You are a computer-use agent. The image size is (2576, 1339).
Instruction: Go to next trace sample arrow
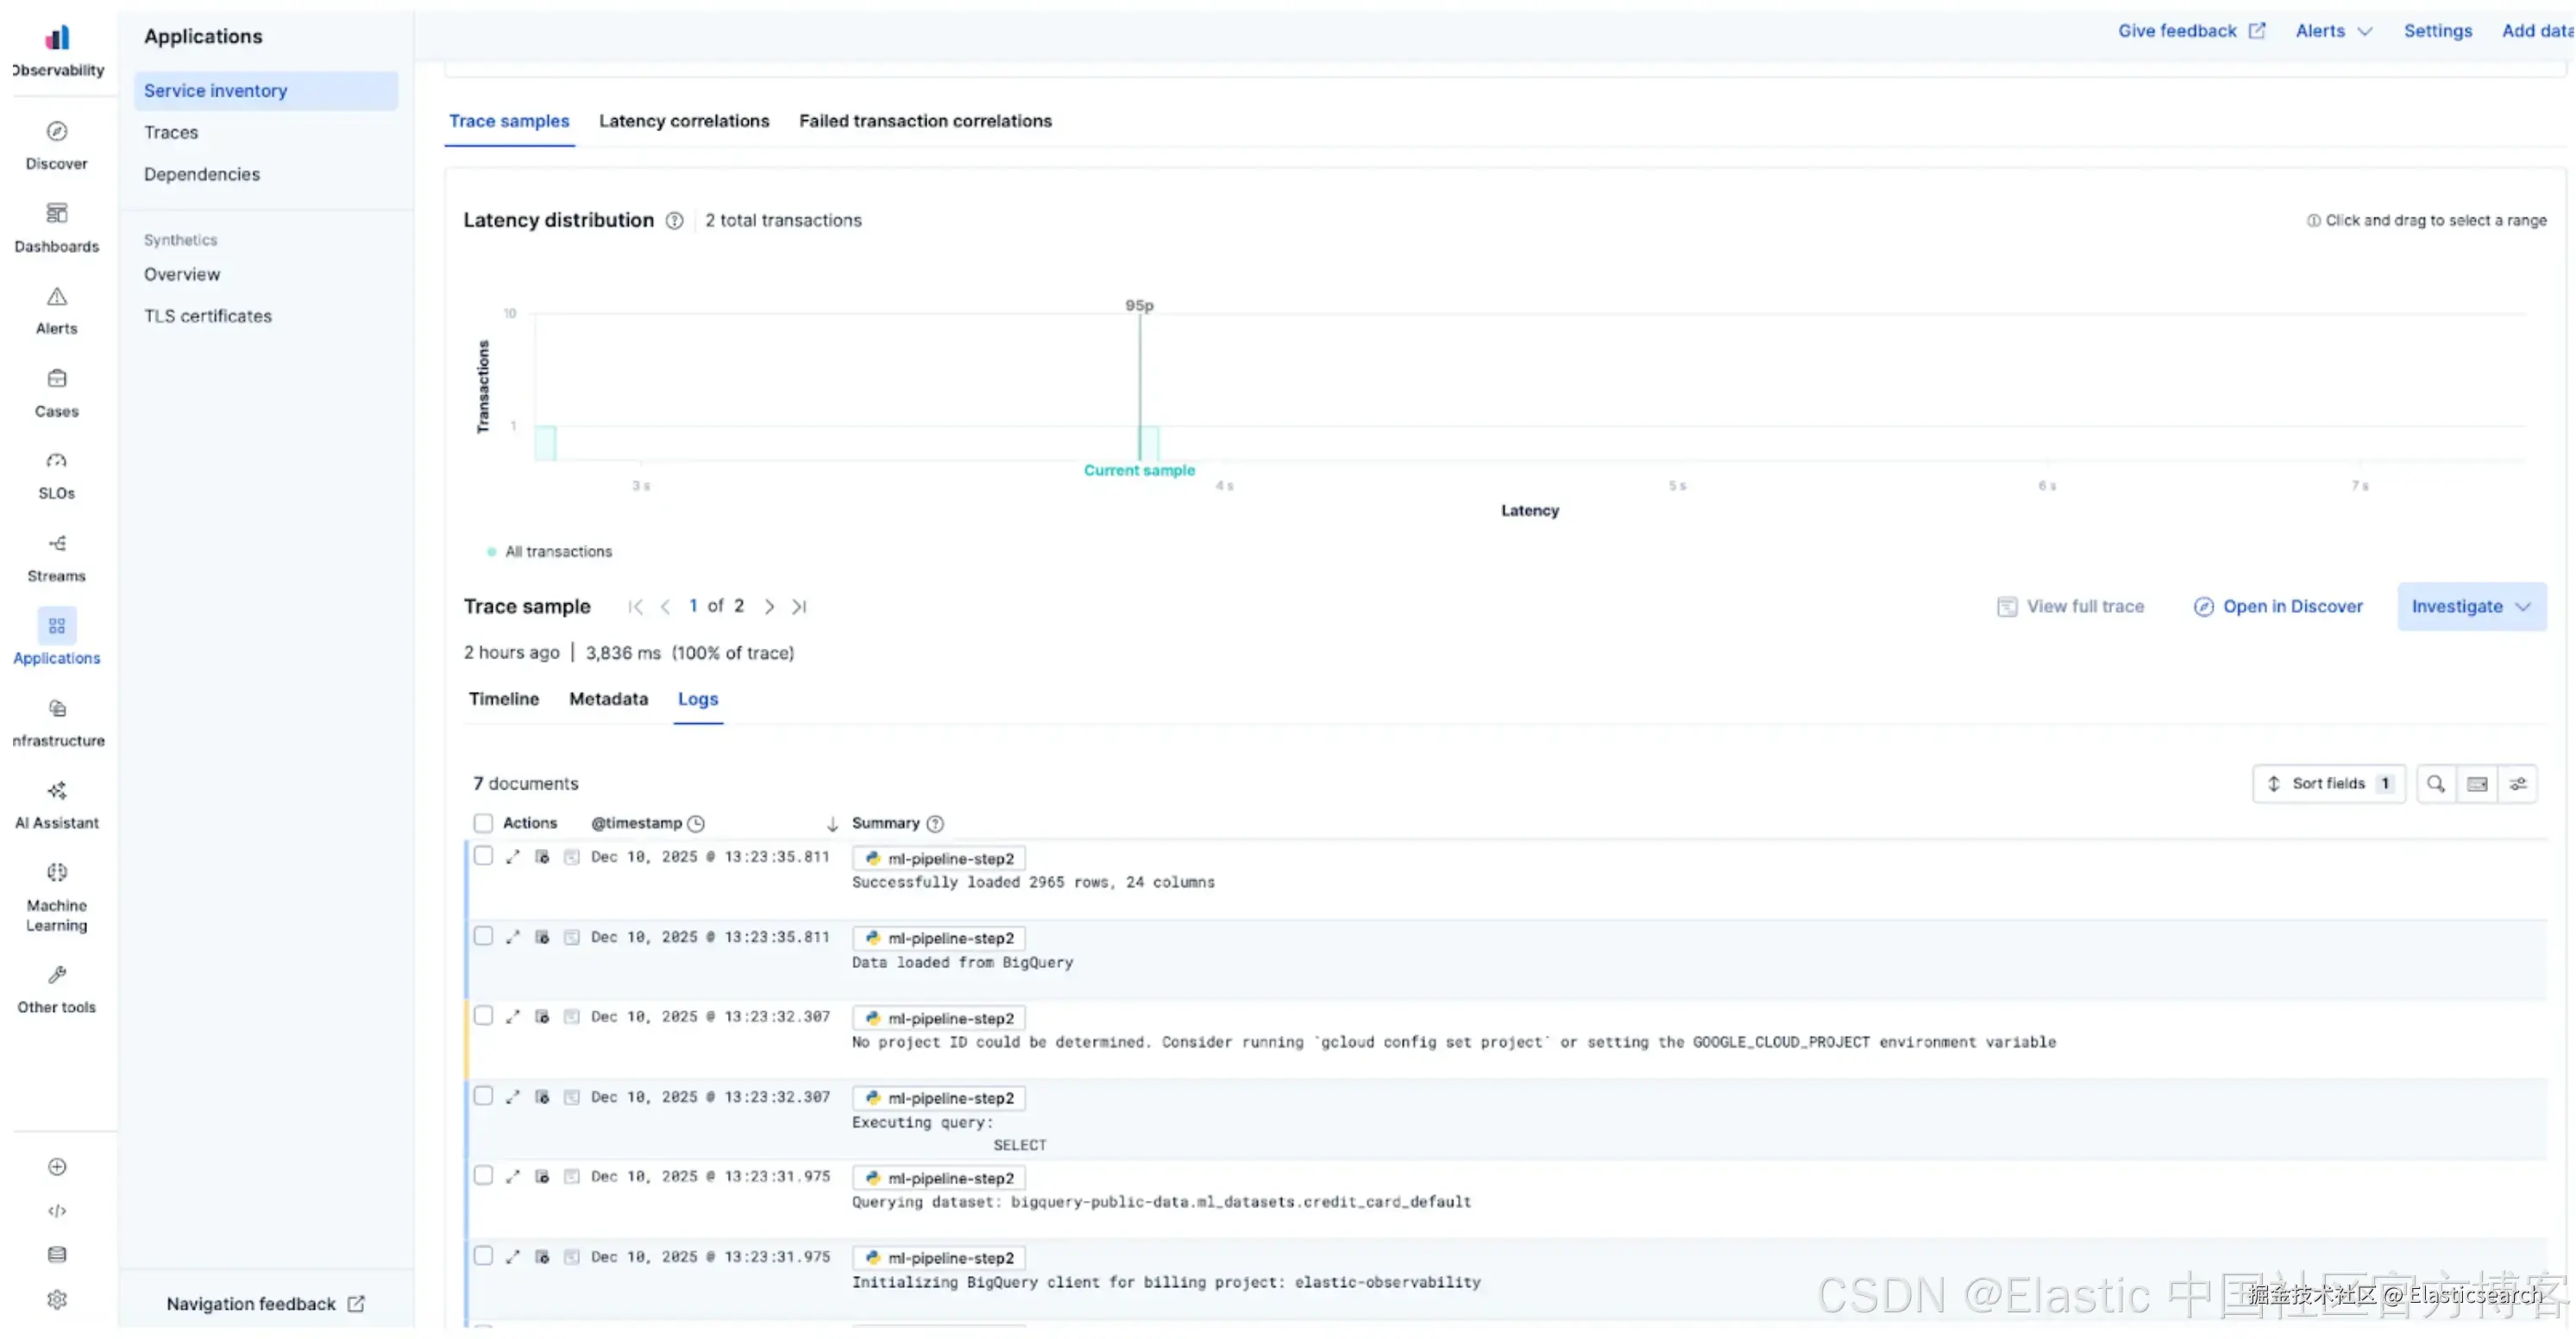[x=769, y=607]
